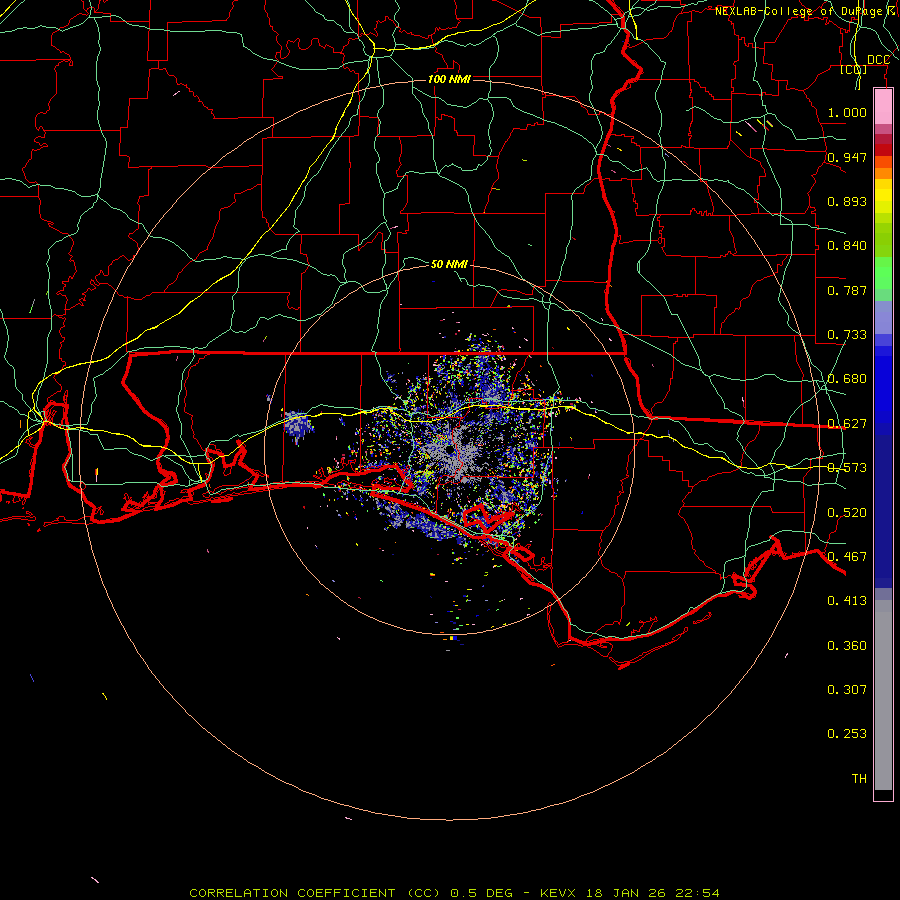Click the Correlation Coefficient caption at bottom
This screenshot has height=900, width=900.
tap(454, 893)
